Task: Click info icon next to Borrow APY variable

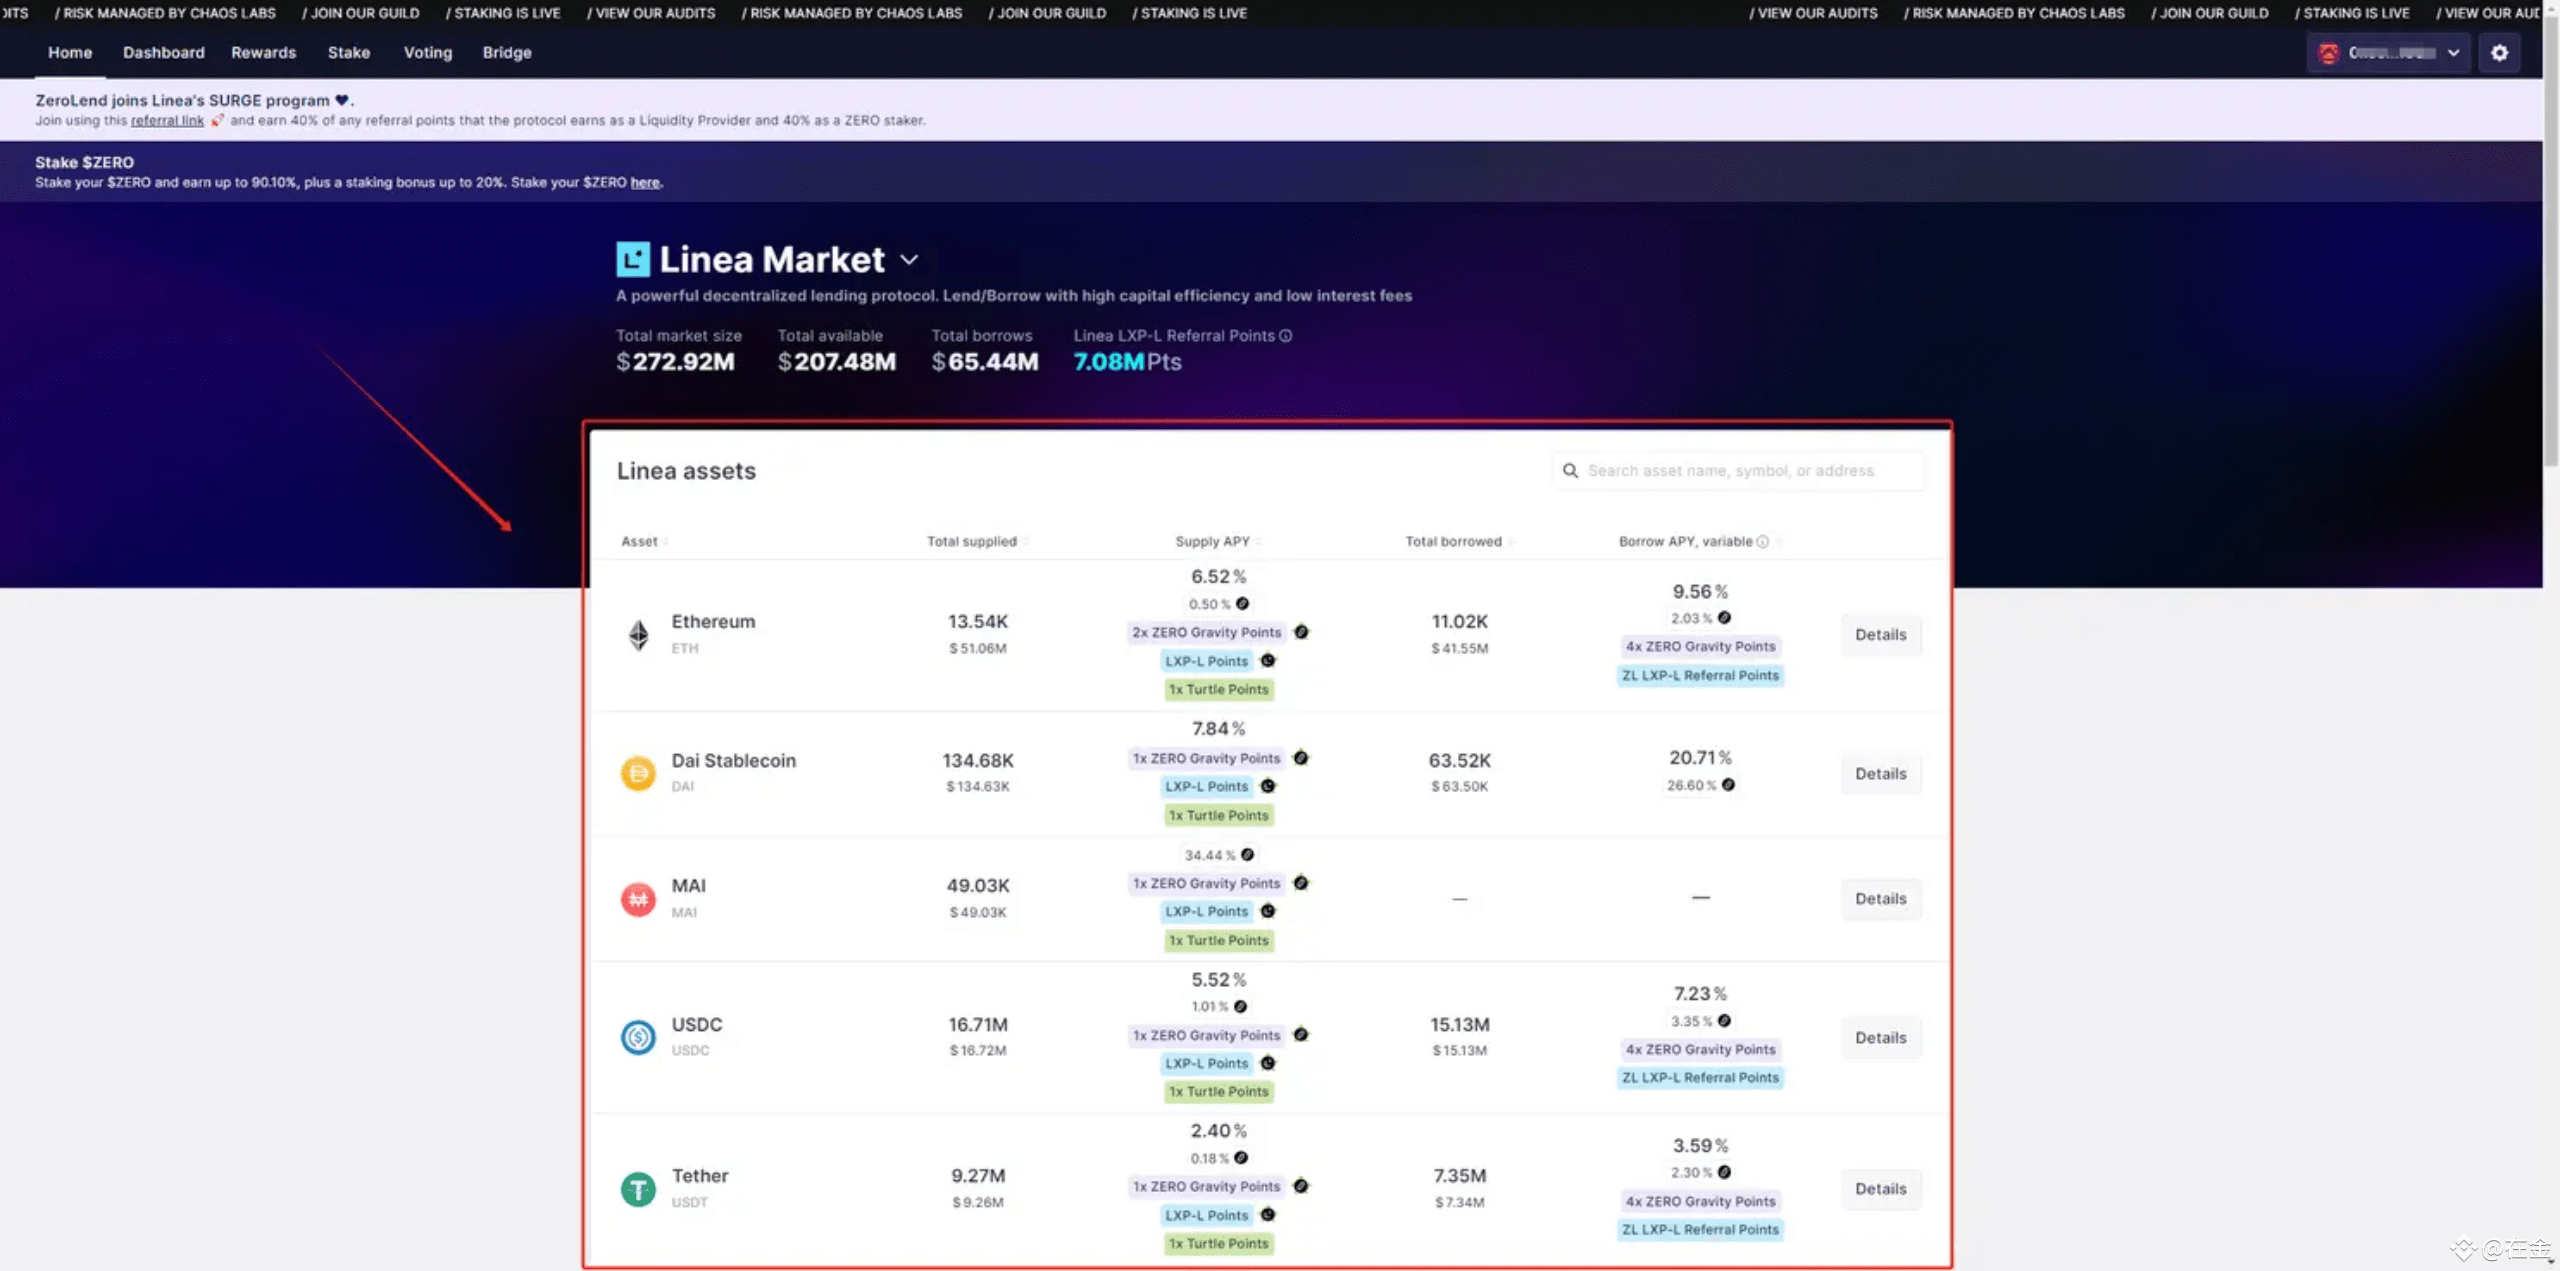Action: 1763,542
